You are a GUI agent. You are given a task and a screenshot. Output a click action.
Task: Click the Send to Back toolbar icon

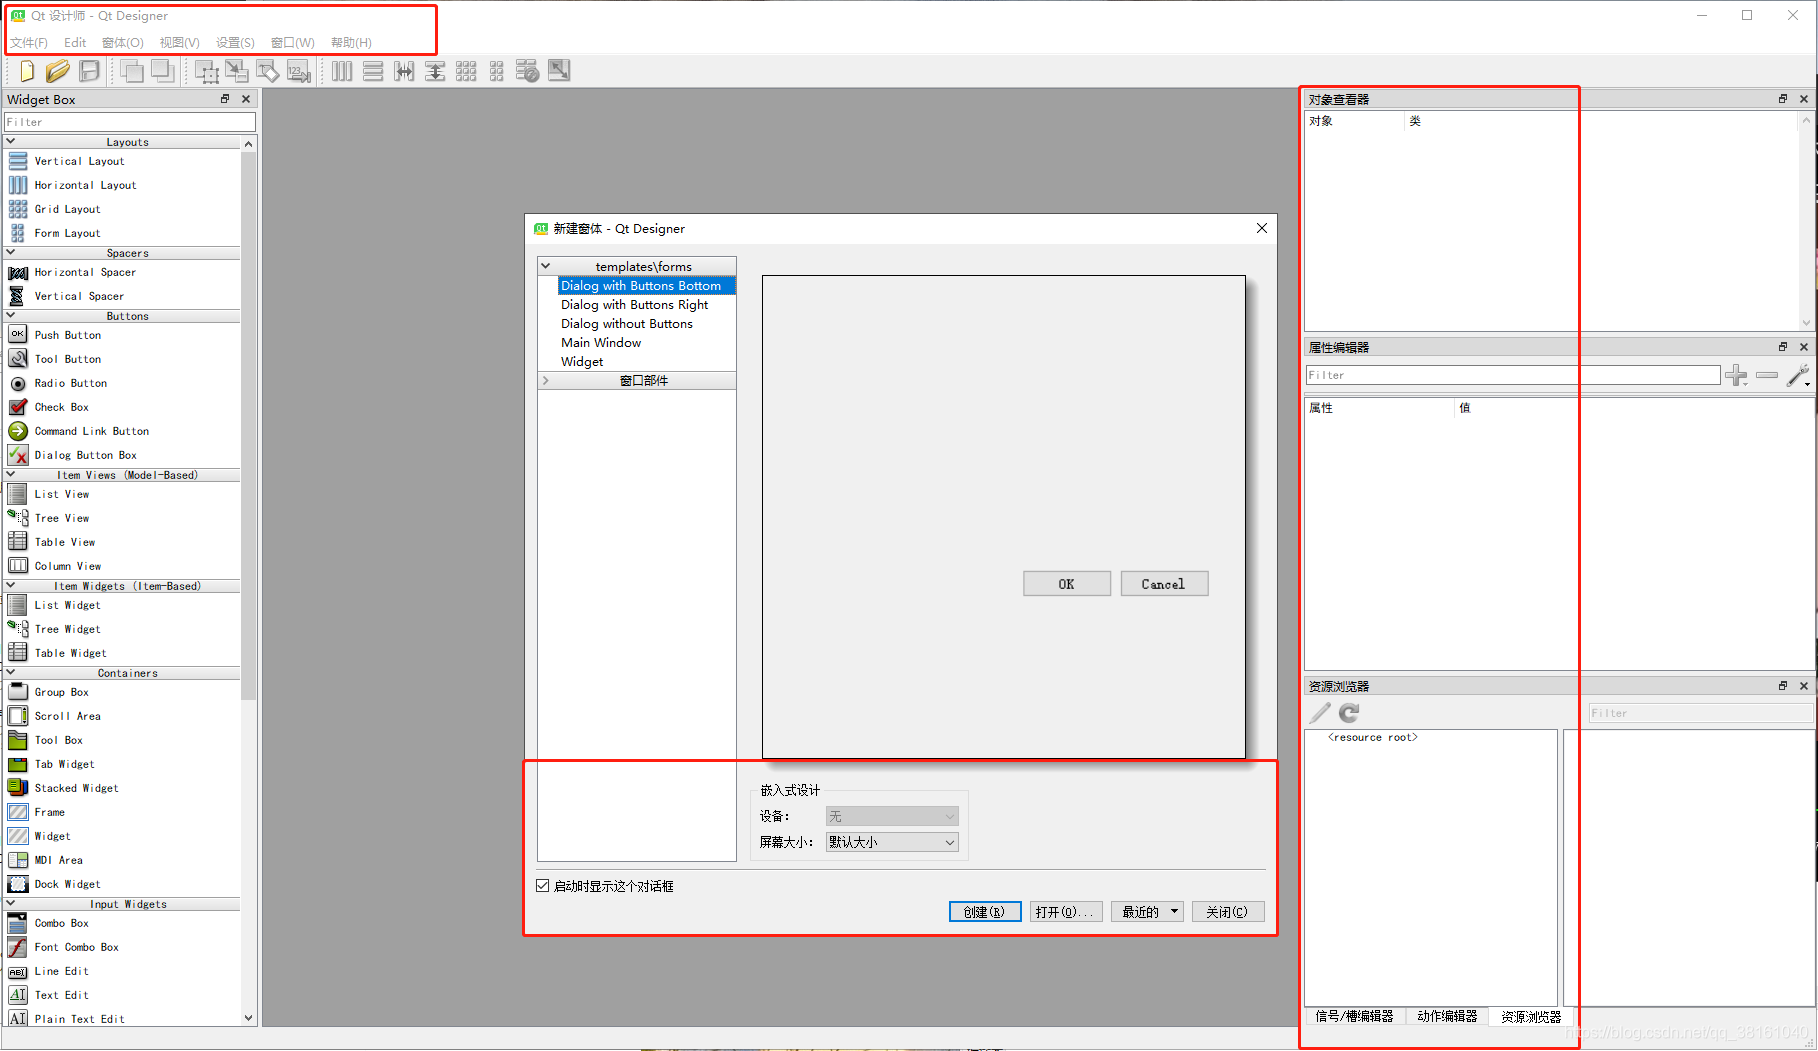pyautogui.click(x=163, y=71)
